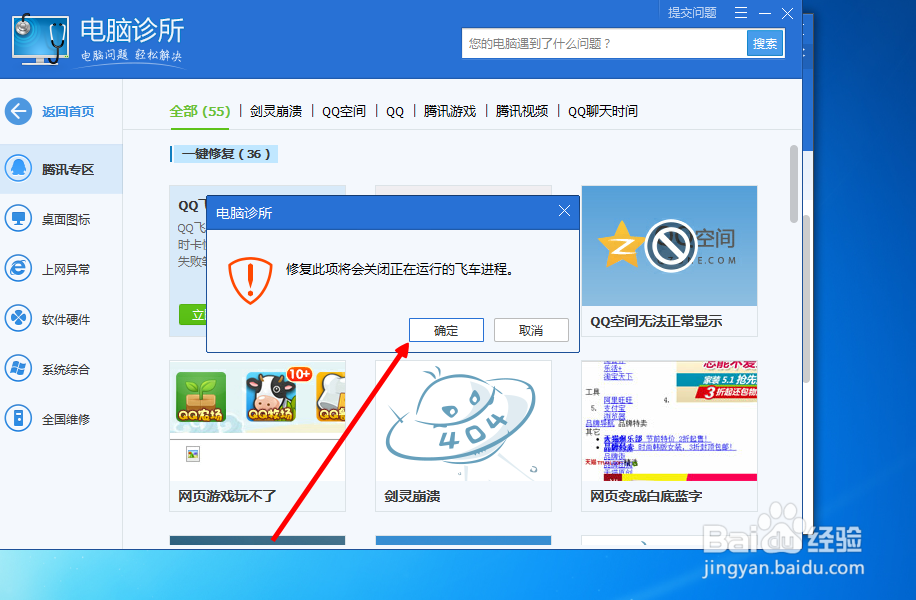Click 取消 to cancel the repair
The image size is (916, 600).
(531, 330)
